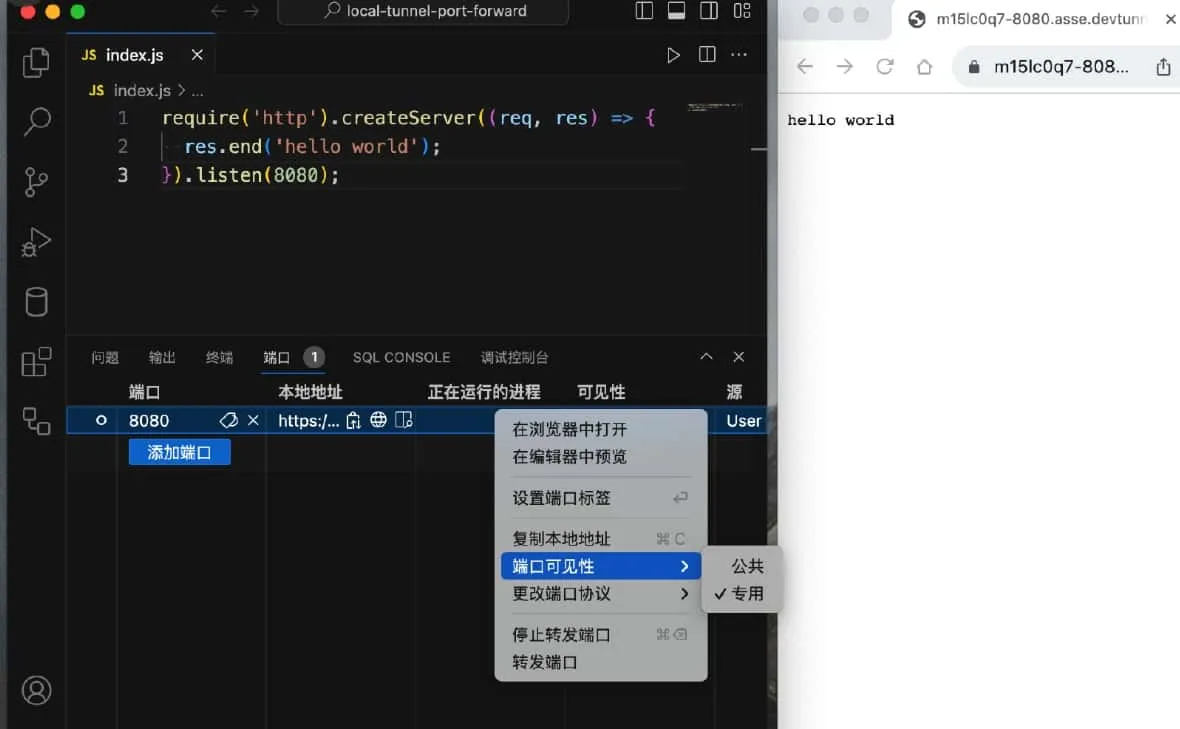
Task: Click the globe icon to open in browser
Action: click(378, 421)
